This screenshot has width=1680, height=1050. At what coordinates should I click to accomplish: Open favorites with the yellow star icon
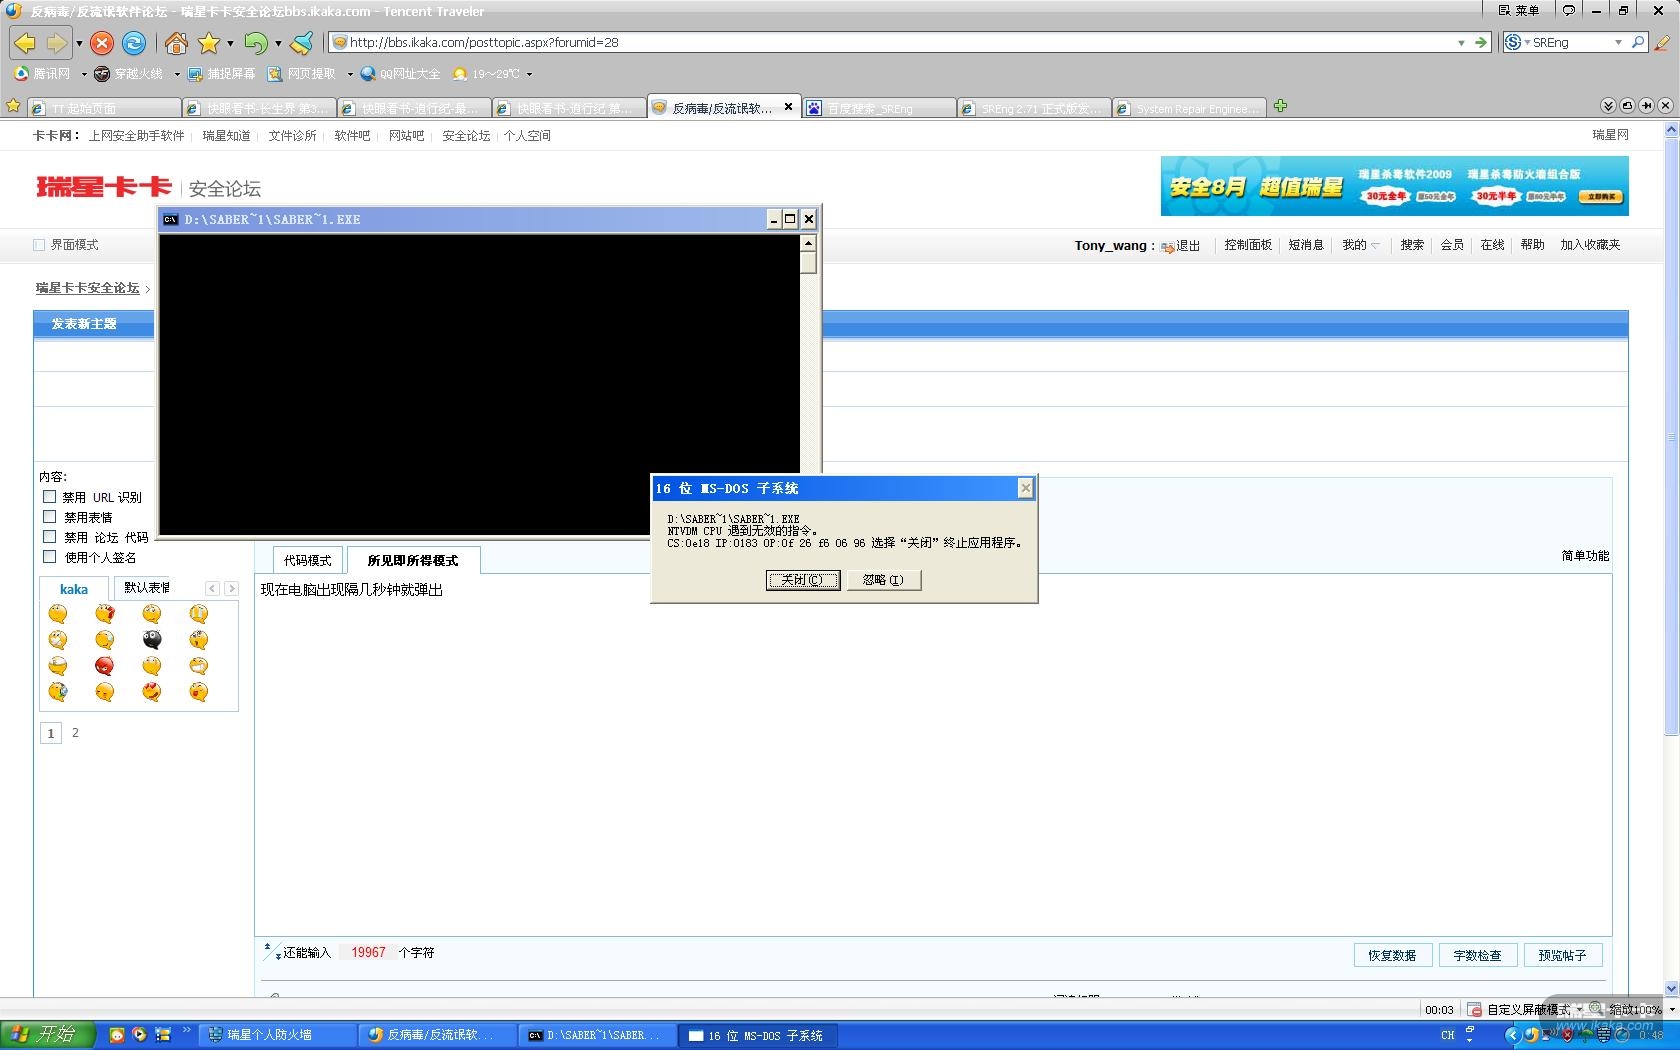pos(209,43)
